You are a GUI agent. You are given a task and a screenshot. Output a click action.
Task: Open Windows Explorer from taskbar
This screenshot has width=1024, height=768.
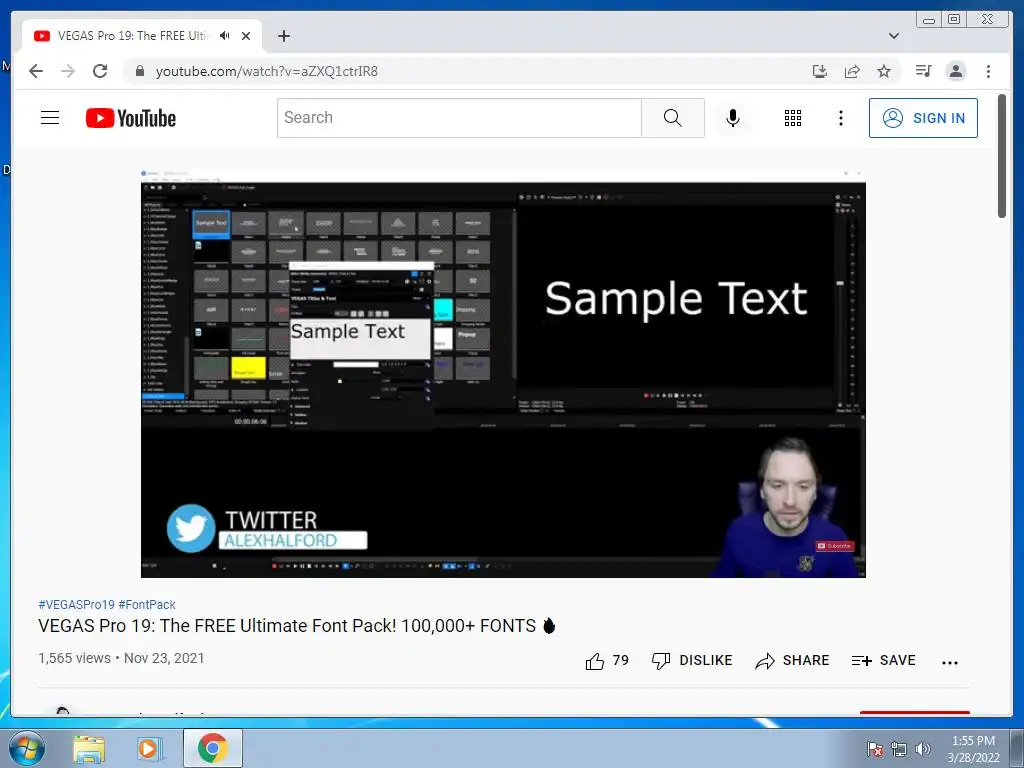tap(89, 749)
